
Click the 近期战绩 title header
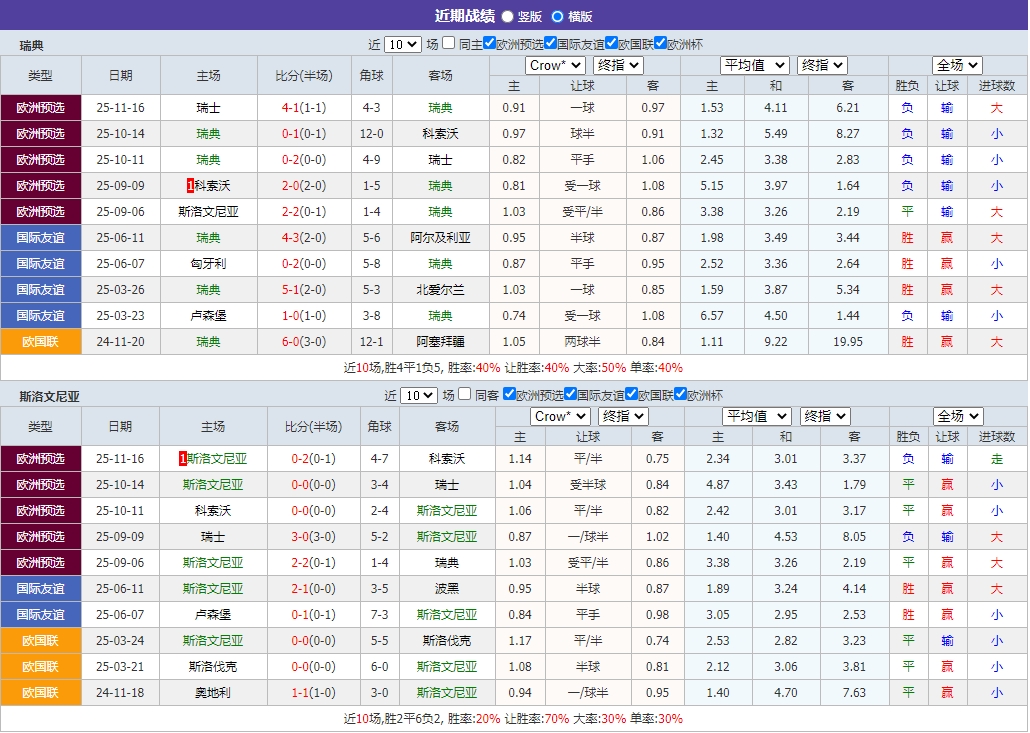tap(467, 16)
